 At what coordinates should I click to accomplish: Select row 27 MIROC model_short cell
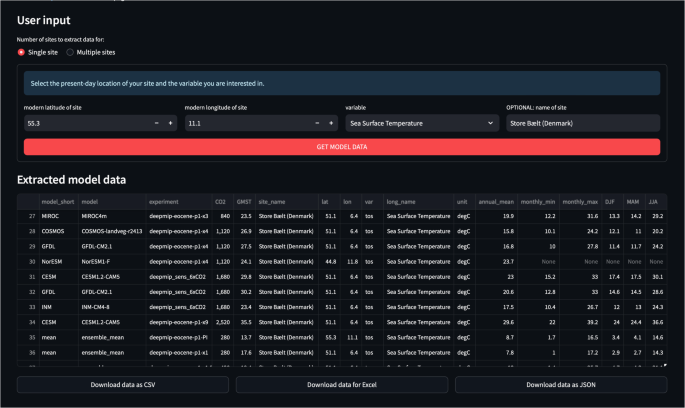click(x=59, y=216)
